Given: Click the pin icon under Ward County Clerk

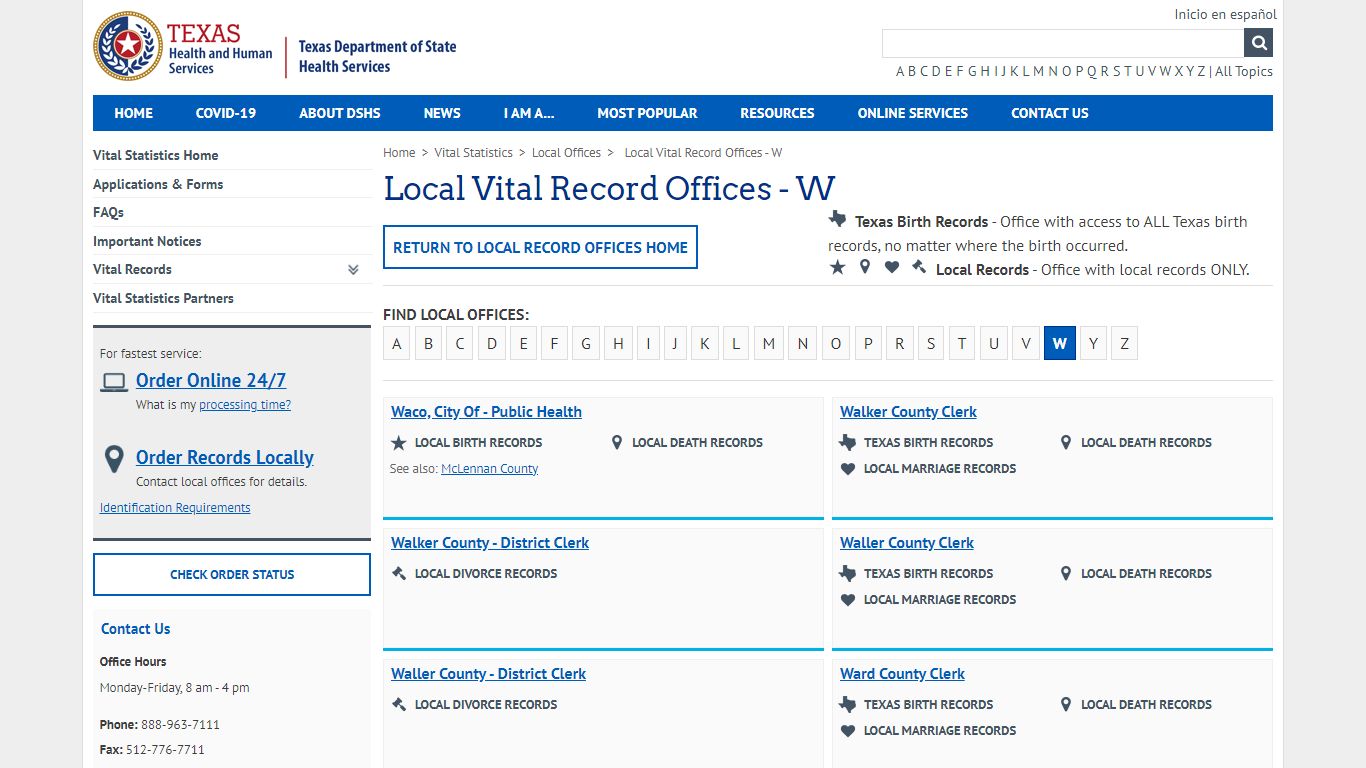Looking at the screenshot, I should [1066, 704].
